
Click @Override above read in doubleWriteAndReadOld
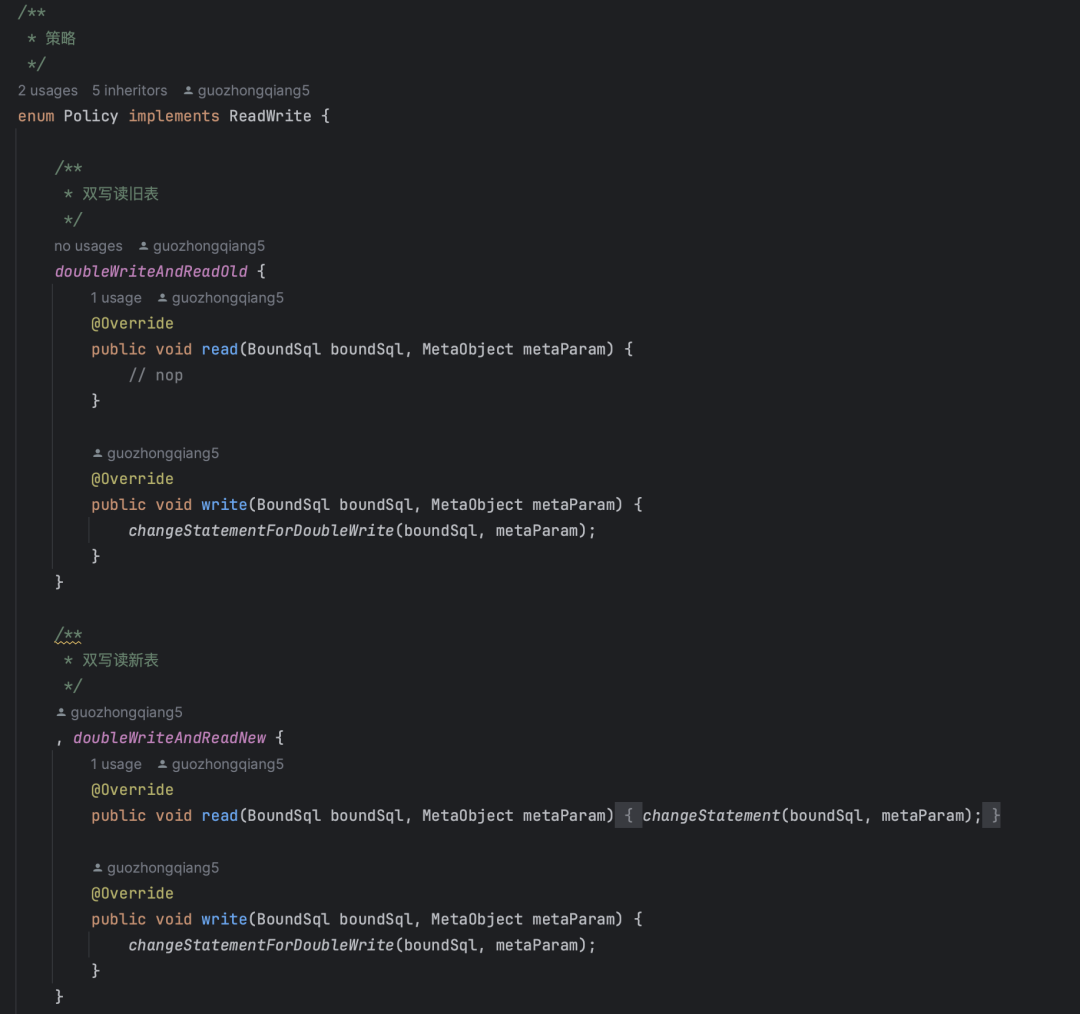(132, 324)
